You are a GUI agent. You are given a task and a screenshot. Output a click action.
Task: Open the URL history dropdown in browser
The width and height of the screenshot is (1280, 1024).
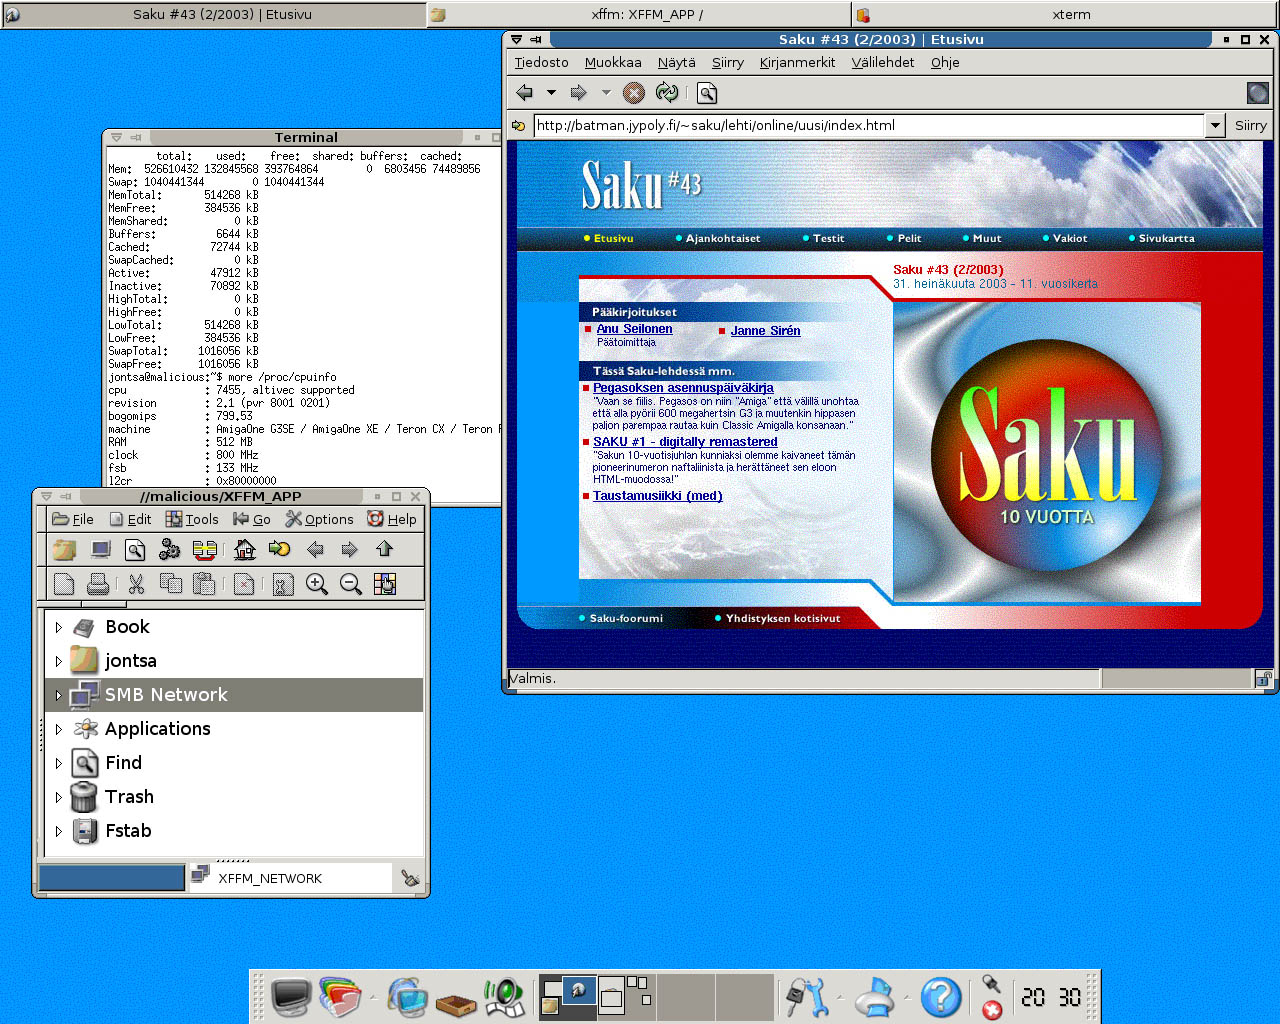(1215, 126)
